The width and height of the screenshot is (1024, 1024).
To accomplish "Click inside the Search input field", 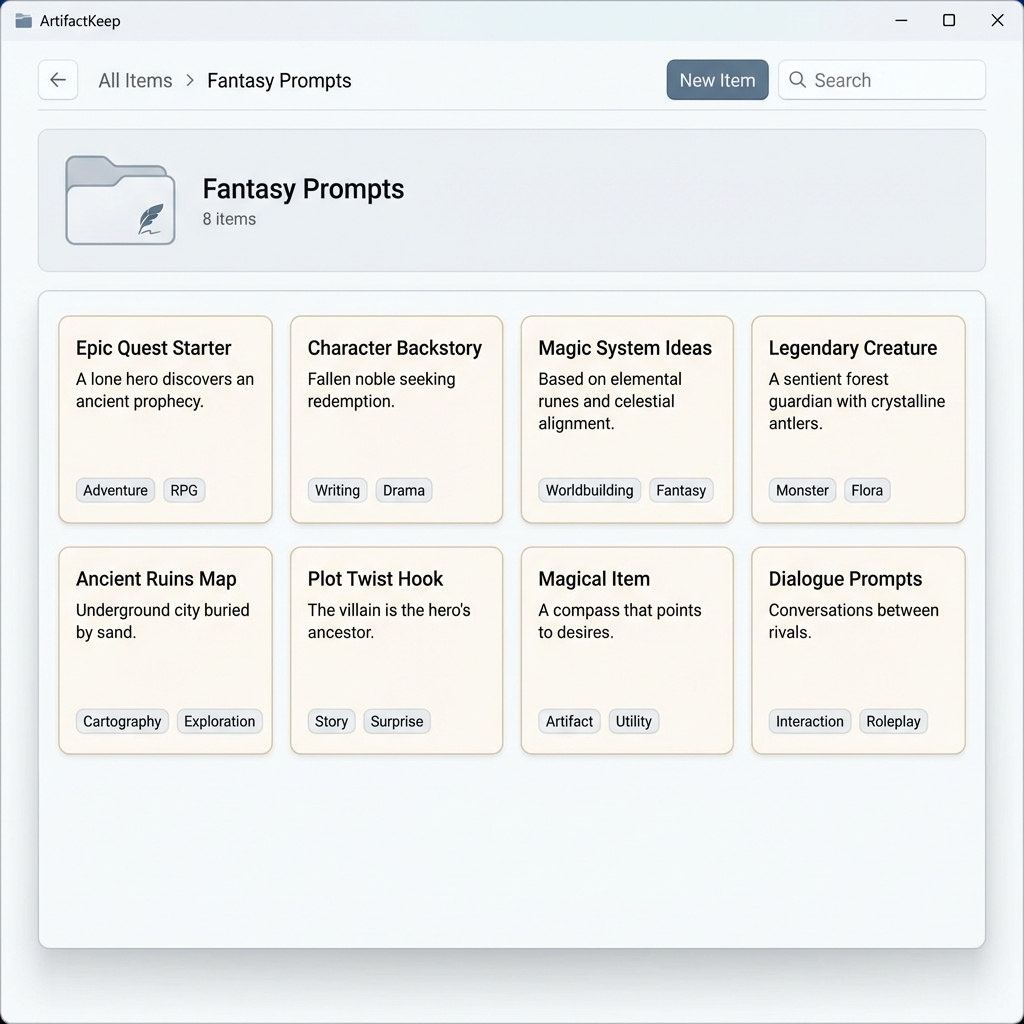I will pos(890,80).
